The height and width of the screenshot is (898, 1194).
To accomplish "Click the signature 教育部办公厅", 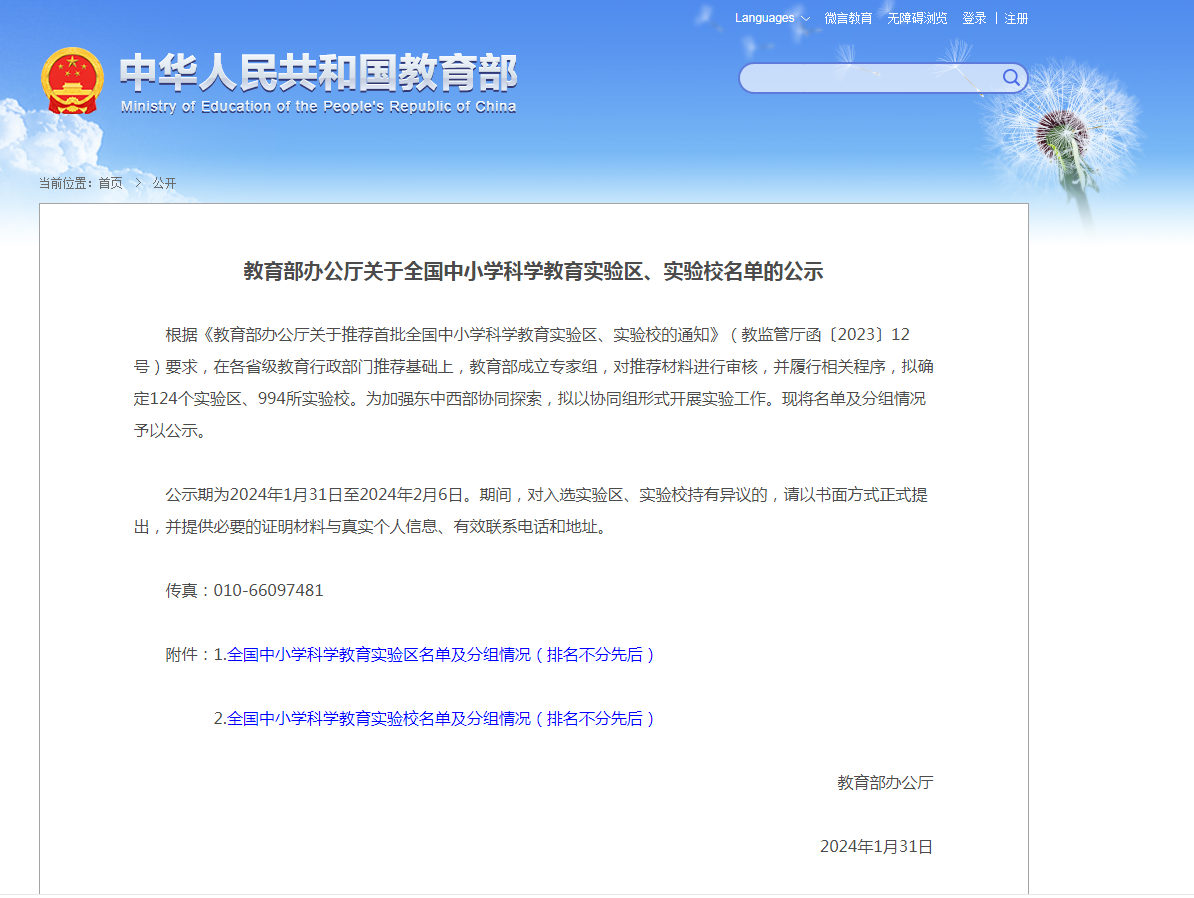I will click(885, 782).
